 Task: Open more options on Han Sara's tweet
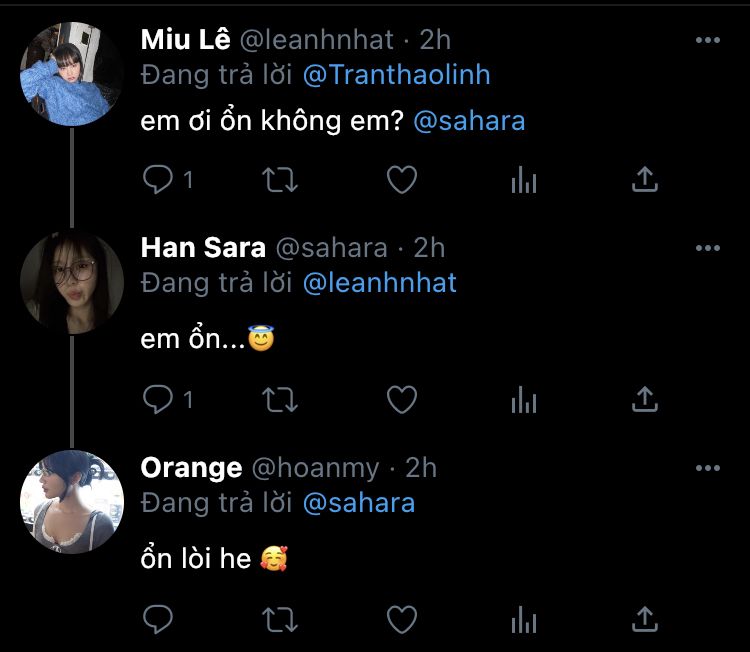[707, 248]
